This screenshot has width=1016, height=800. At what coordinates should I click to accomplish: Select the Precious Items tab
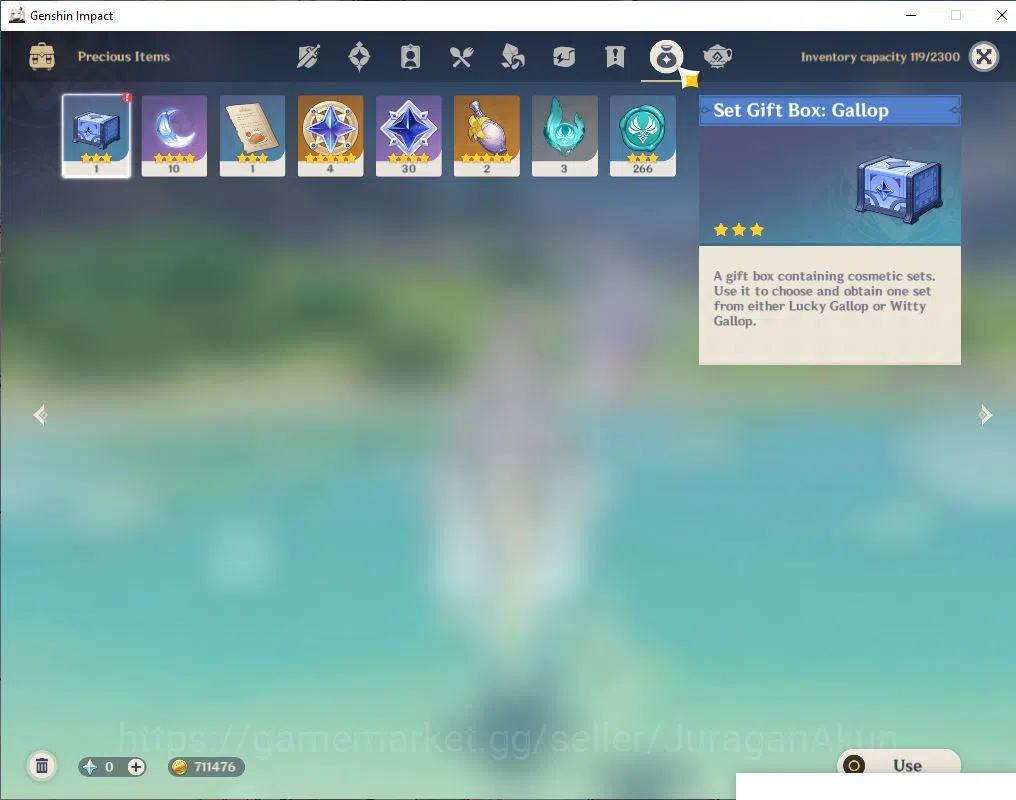pos(666,57)
